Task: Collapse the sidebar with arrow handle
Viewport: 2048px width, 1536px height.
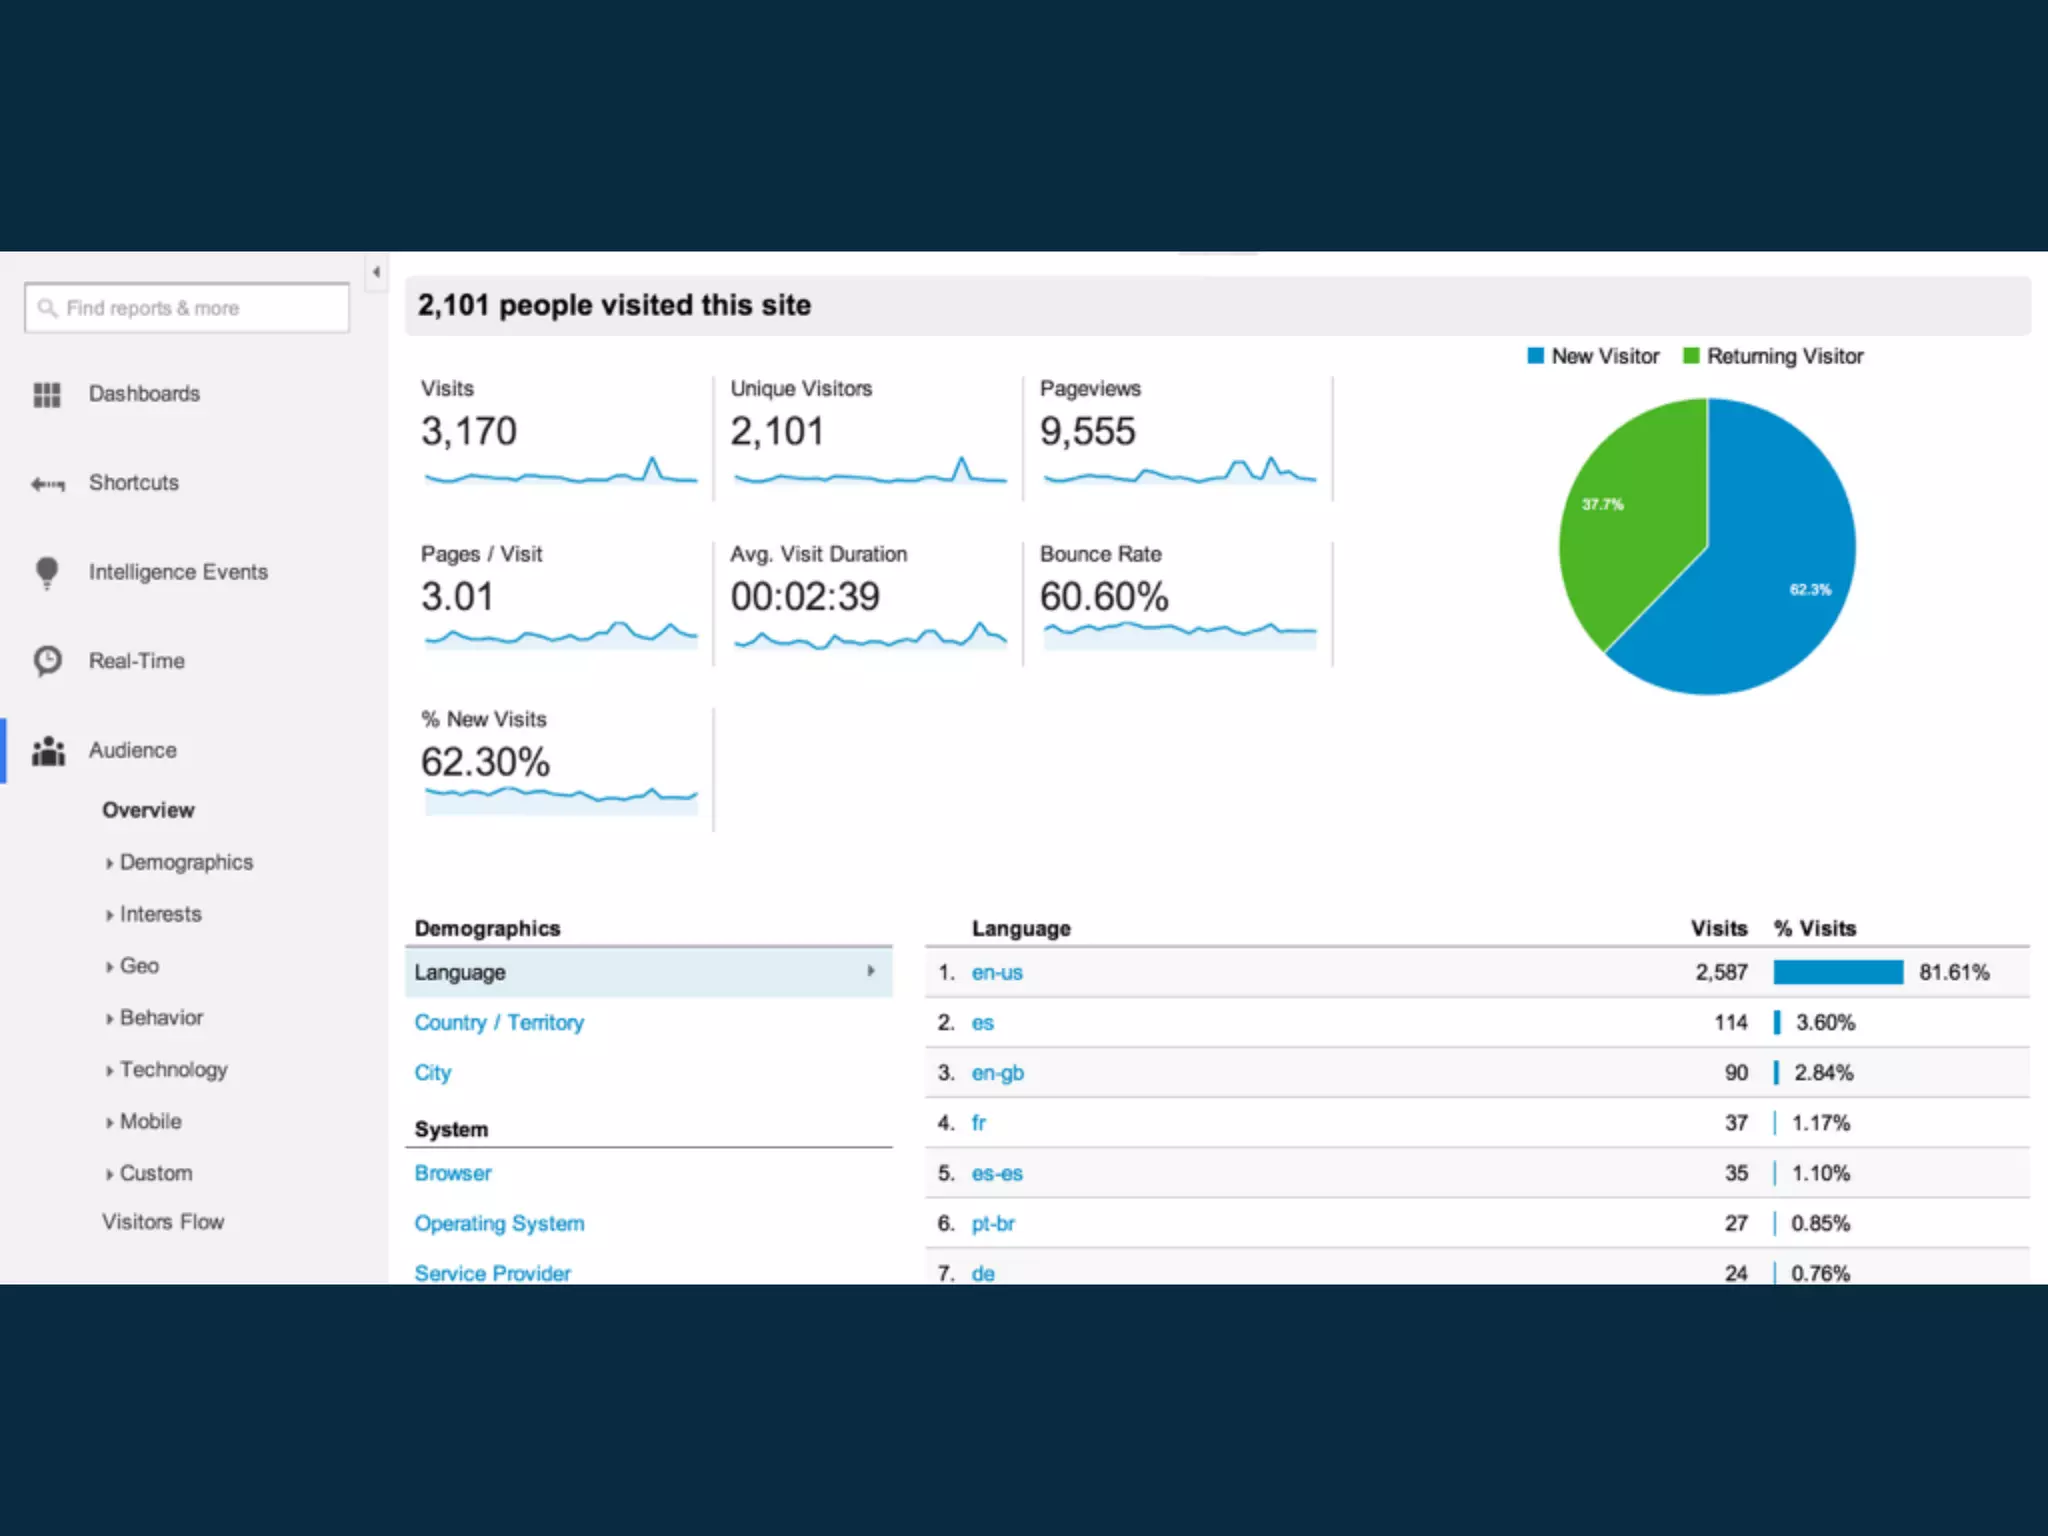Action: coord(376,272)
